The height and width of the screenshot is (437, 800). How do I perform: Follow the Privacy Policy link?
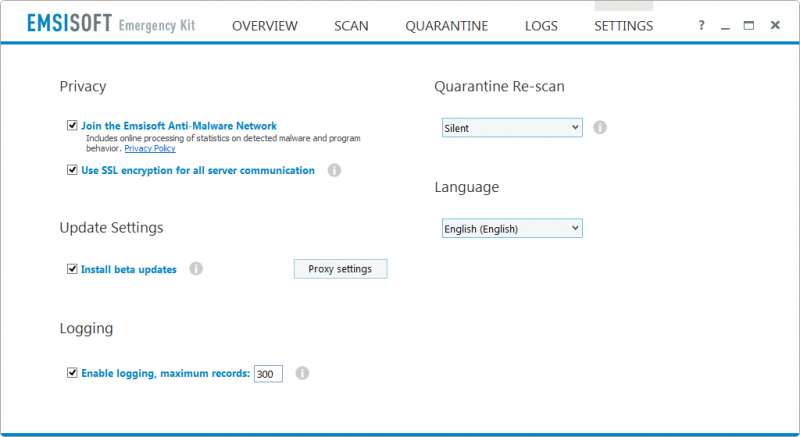150,148
